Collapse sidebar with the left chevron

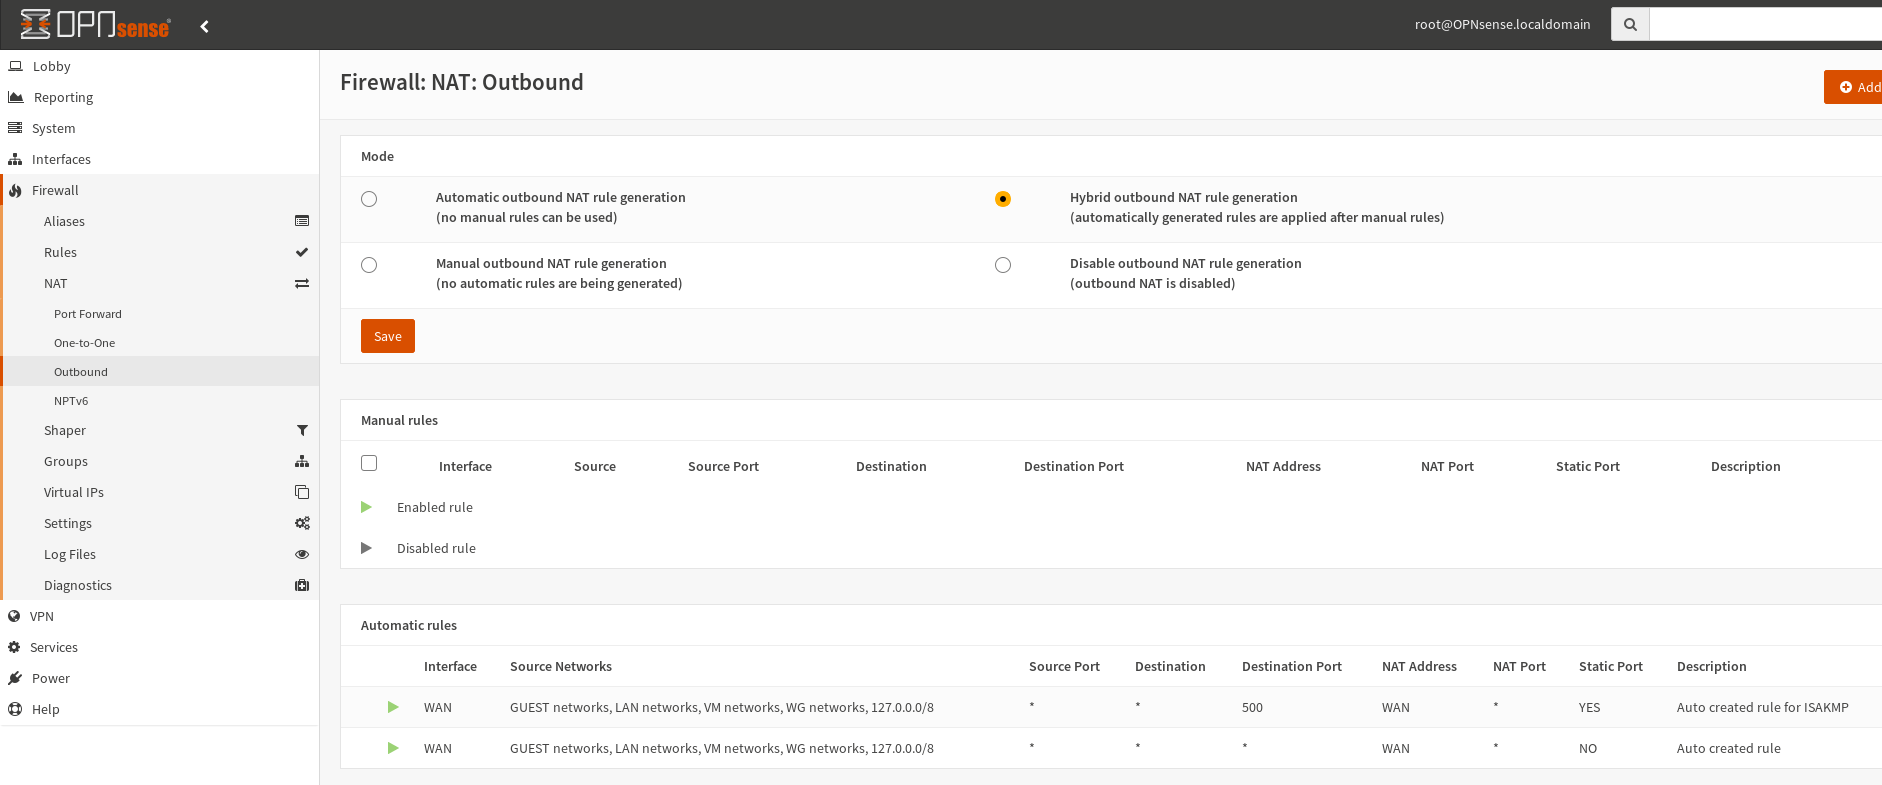(204, 26)
